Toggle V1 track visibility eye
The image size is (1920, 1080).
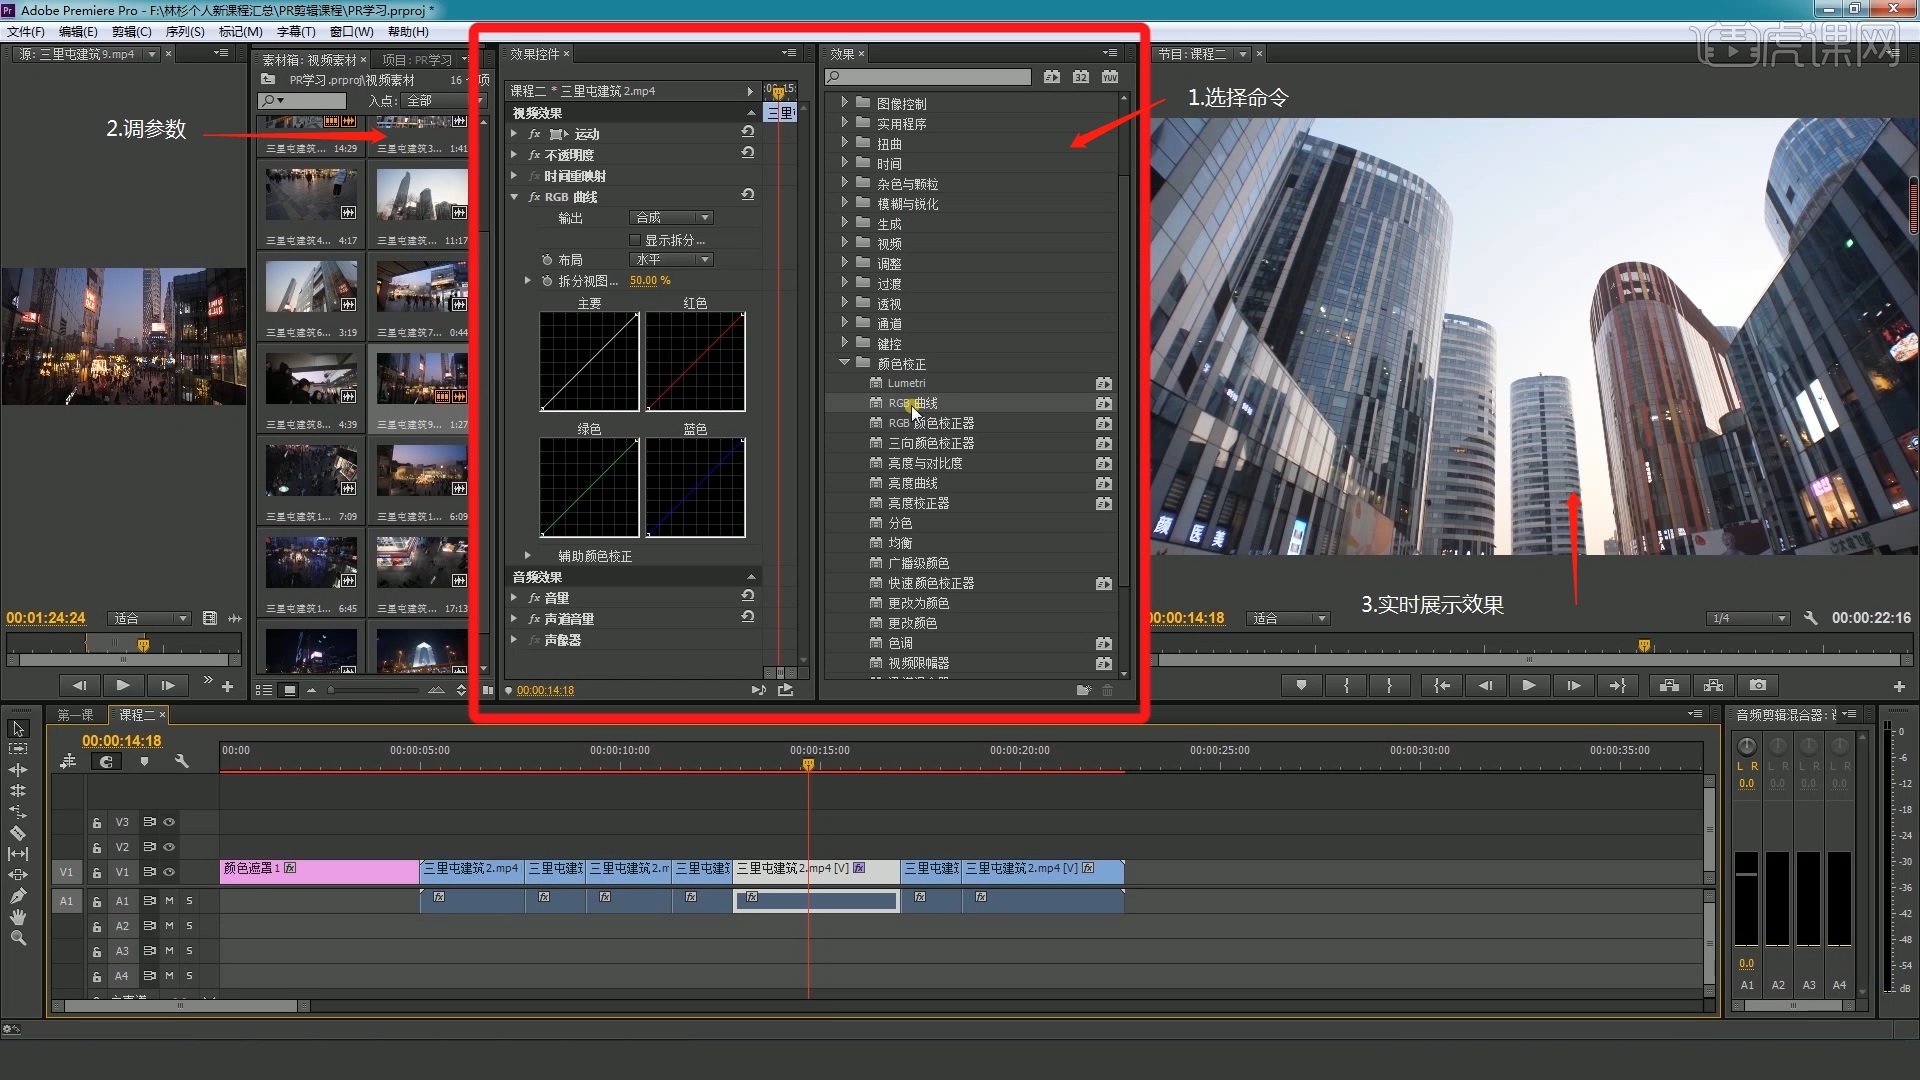(169, 872)
